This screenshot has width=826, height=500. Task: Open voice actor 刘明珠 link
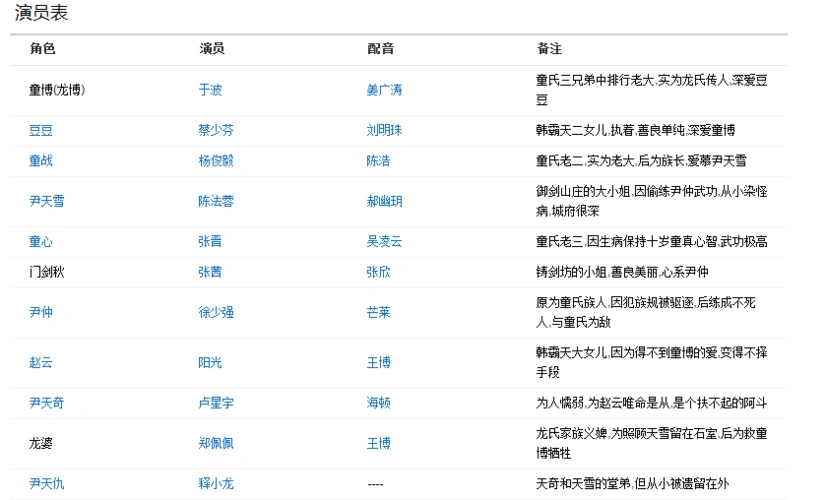coord(384,131)
